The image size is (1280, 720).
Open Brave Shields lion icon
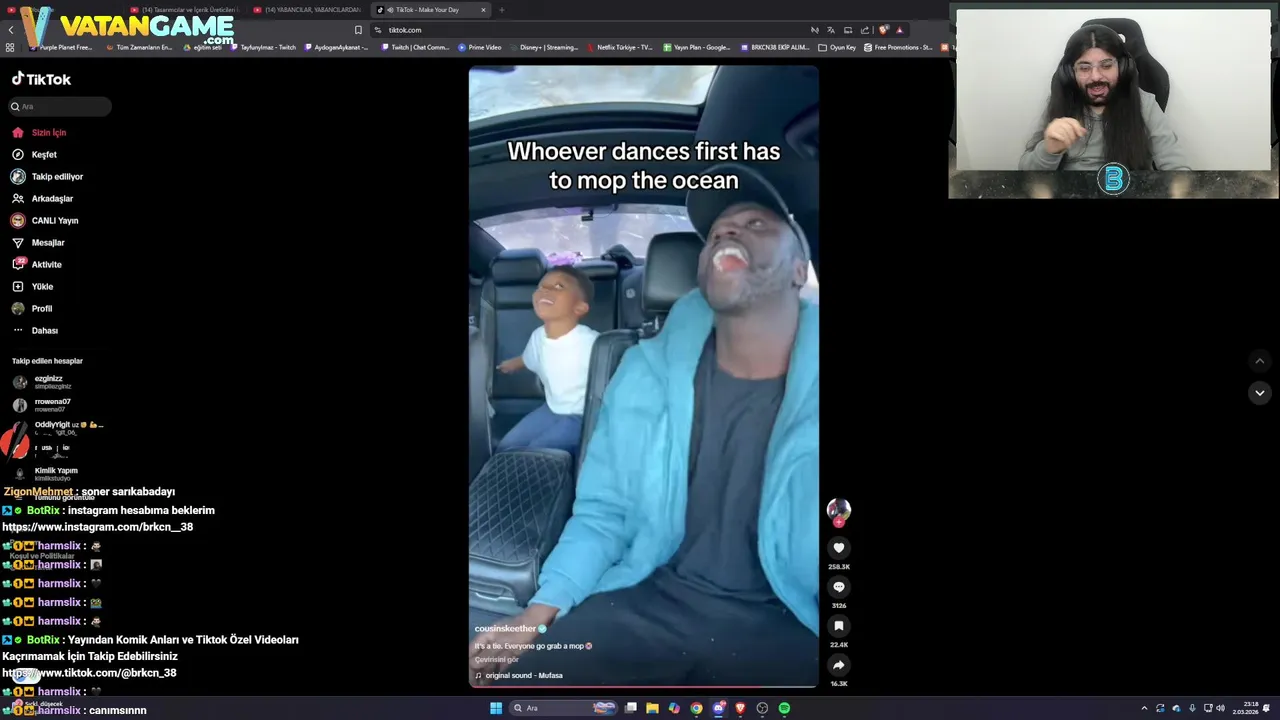(x=883, y=30)
